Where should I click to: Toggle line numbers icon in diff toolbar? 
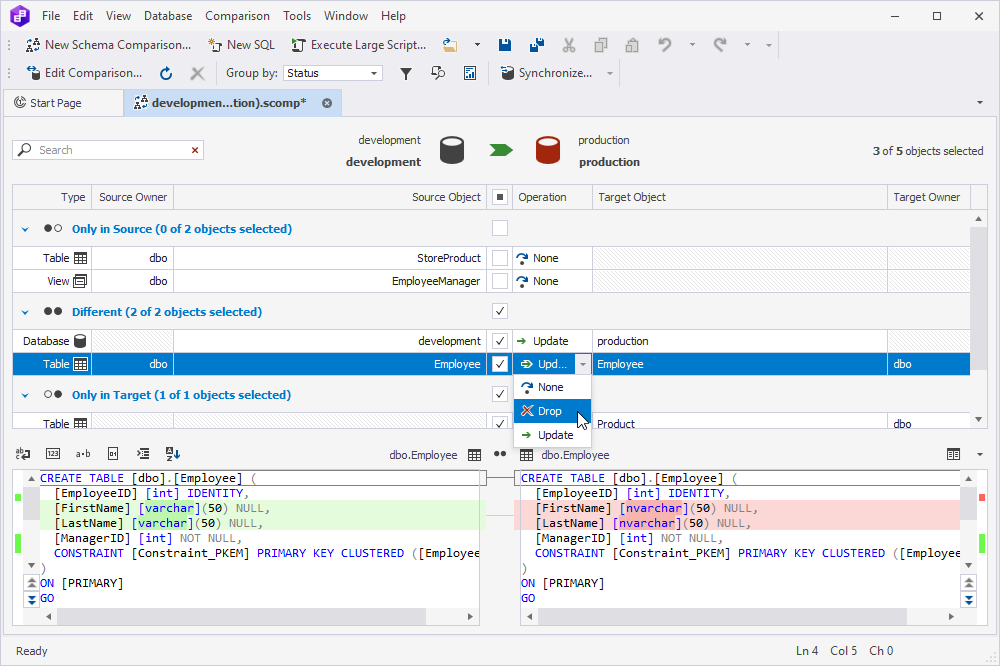tap(53, 454)
